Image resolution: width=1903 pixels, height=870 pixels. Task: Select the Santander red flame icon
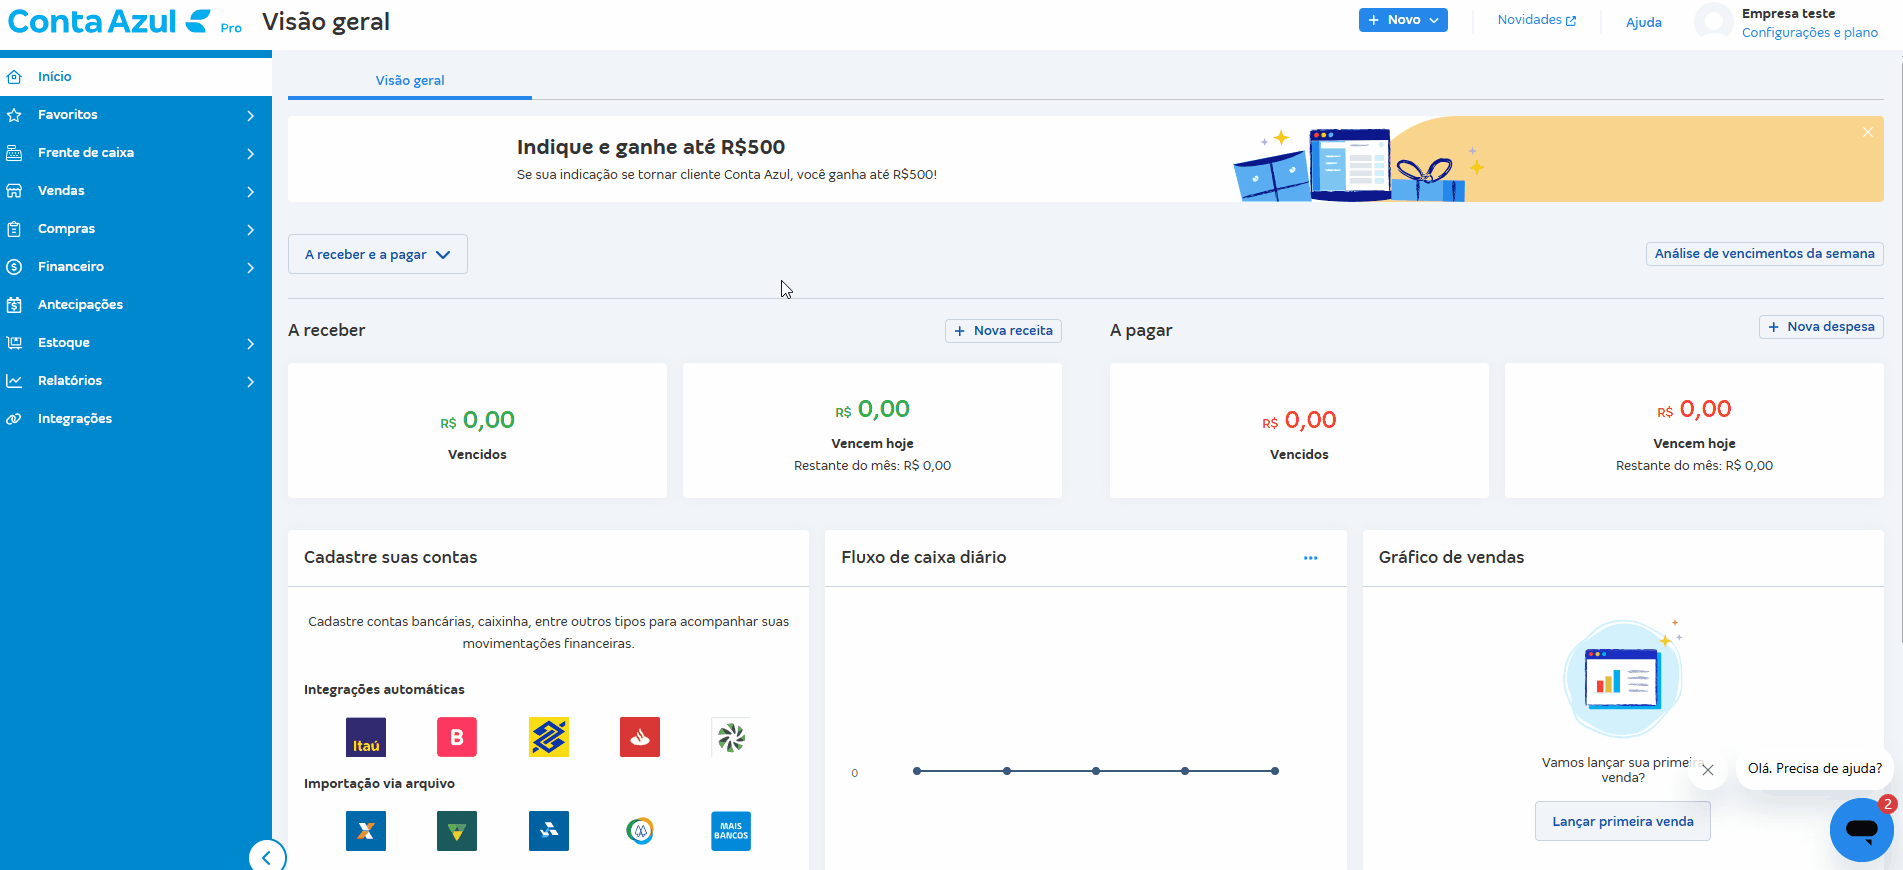640,737
